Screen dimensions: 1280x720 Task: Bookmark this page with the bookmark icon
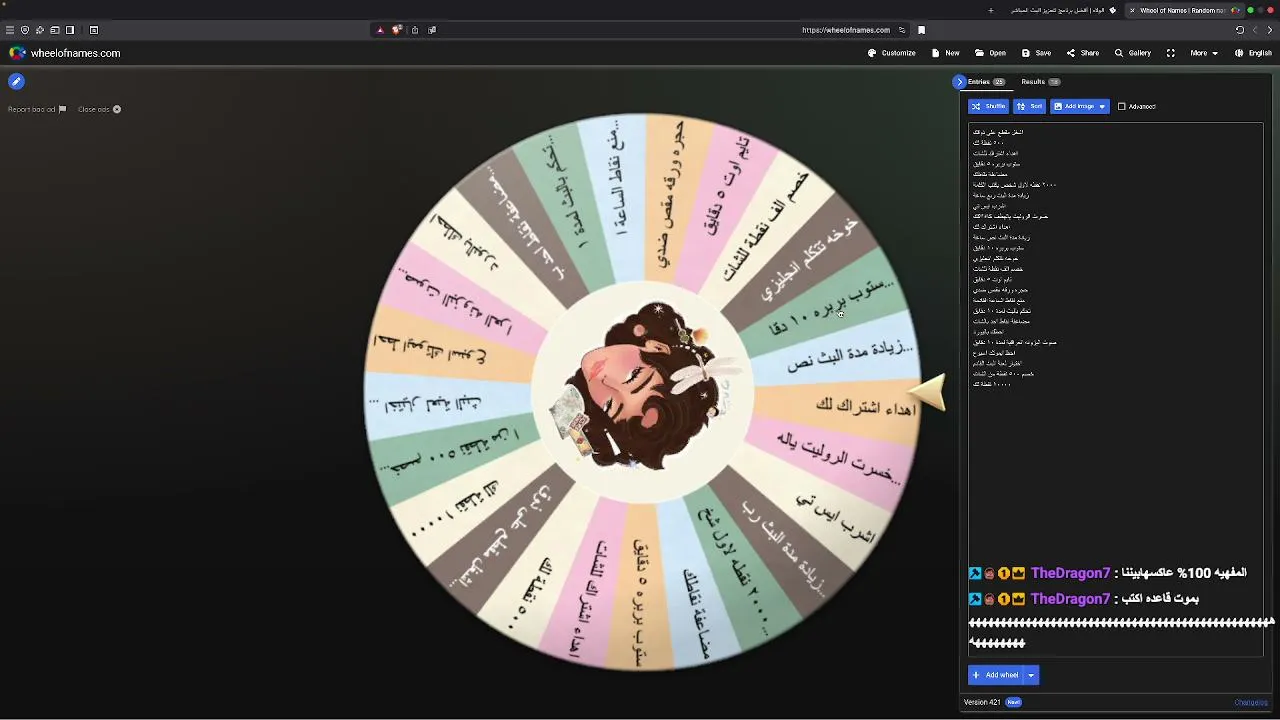(921, 30)
